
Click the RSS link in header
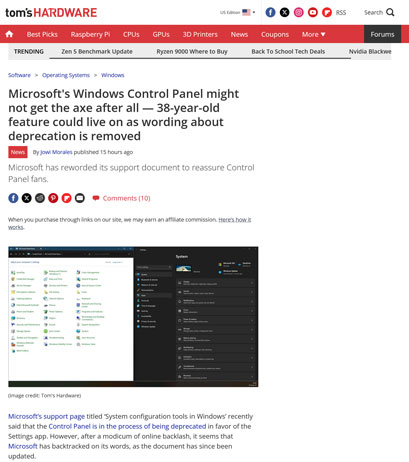click(341, 13)
